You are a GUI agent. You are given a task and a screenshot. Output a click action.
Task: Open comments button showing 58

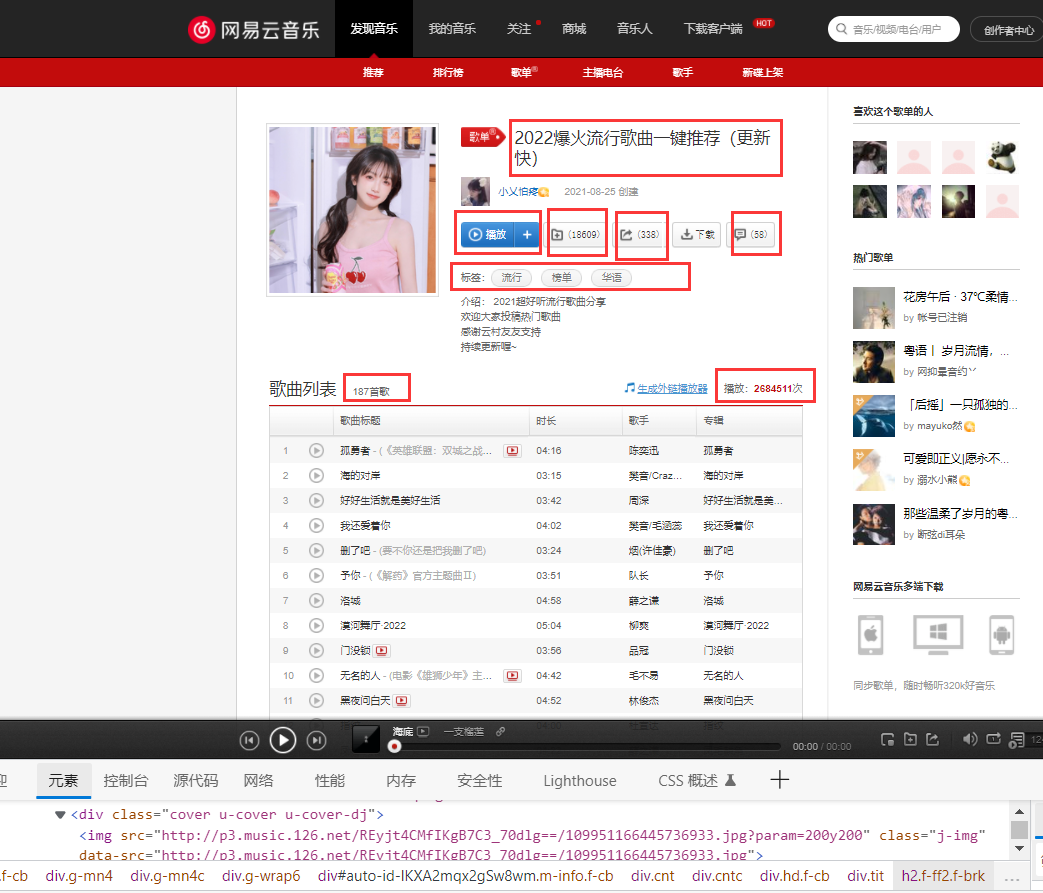point(751,234)
